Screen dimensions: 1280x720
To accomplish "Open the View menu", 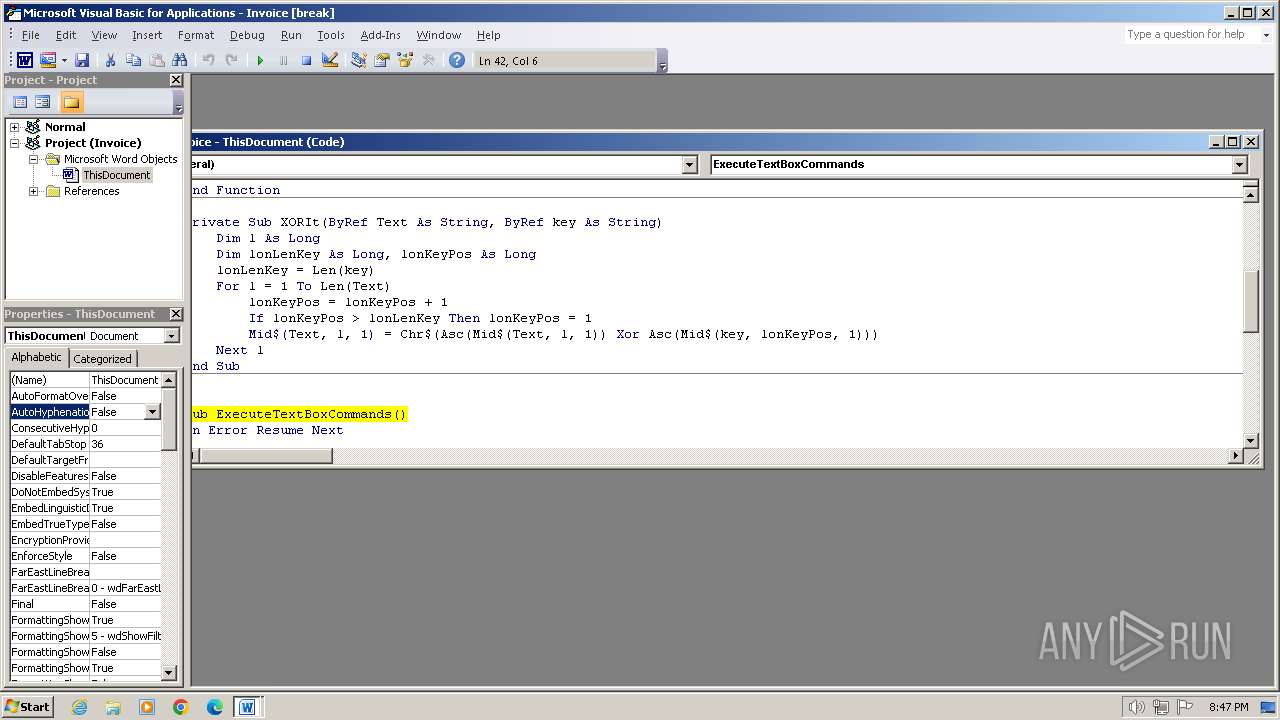I will pos(104,35).
